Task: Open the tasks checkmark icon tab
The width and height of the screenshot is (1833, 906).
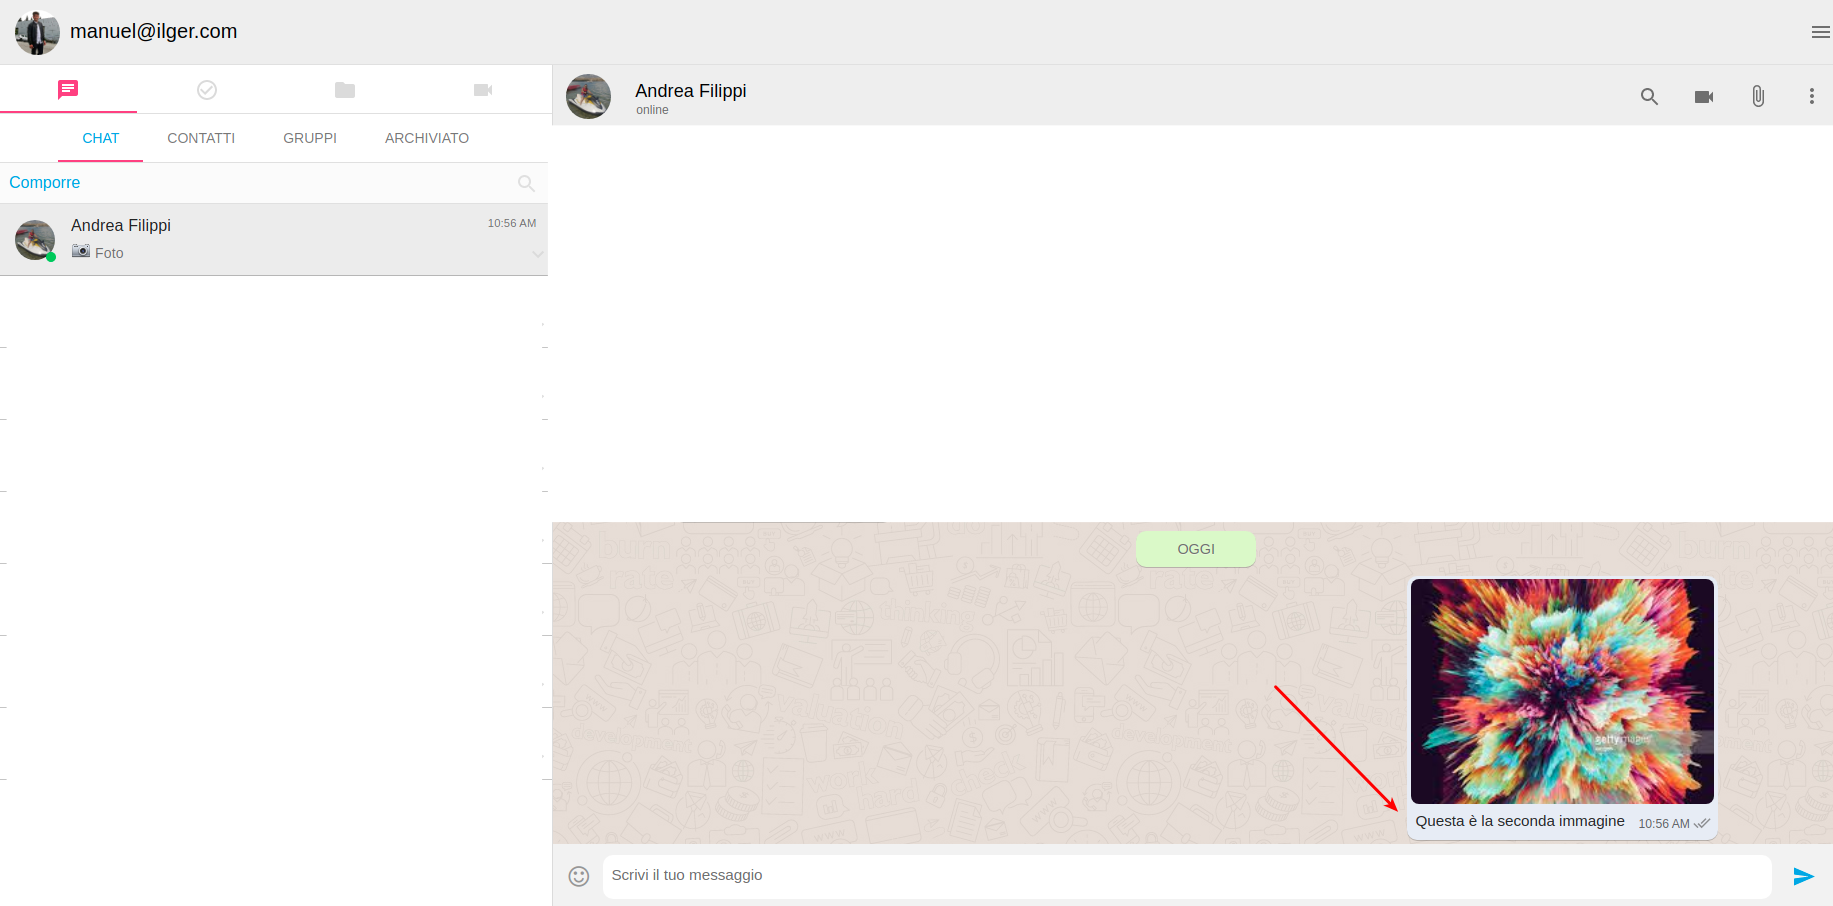Action: click(x=207, y=90)
